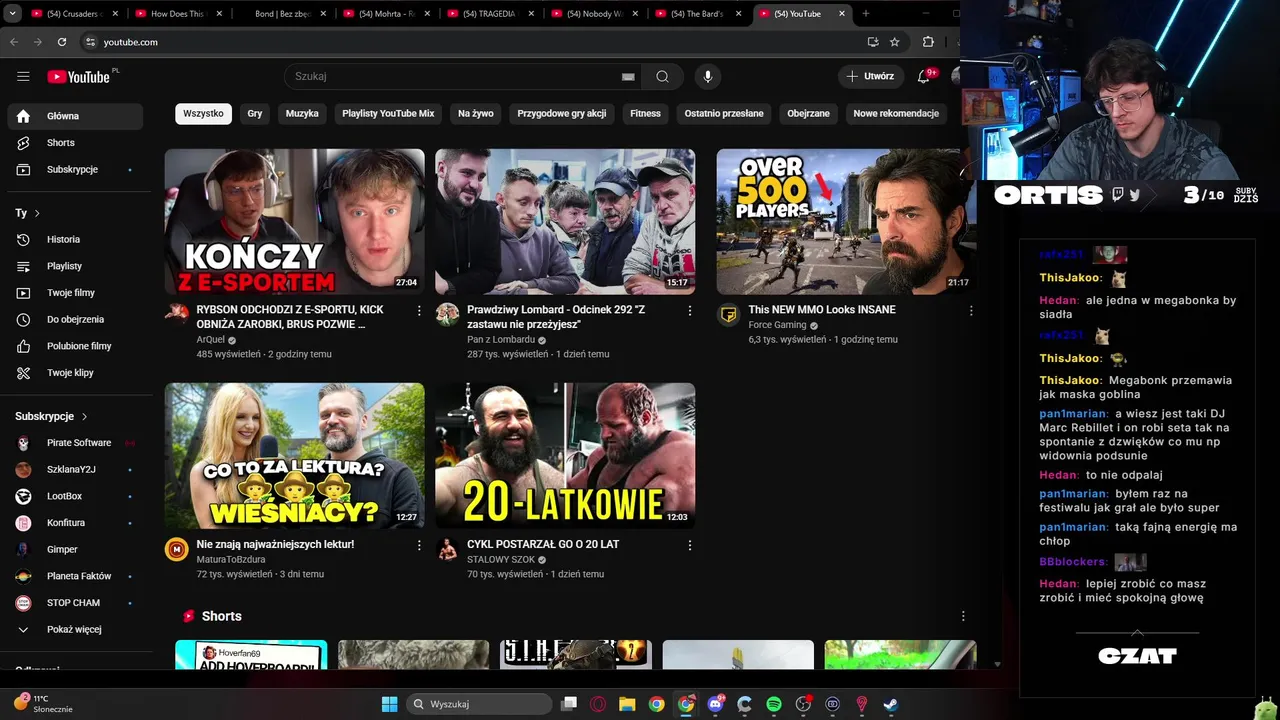Open LootBox channel subscription
This screenshot has height=720, width=1280.
(75, 496)
